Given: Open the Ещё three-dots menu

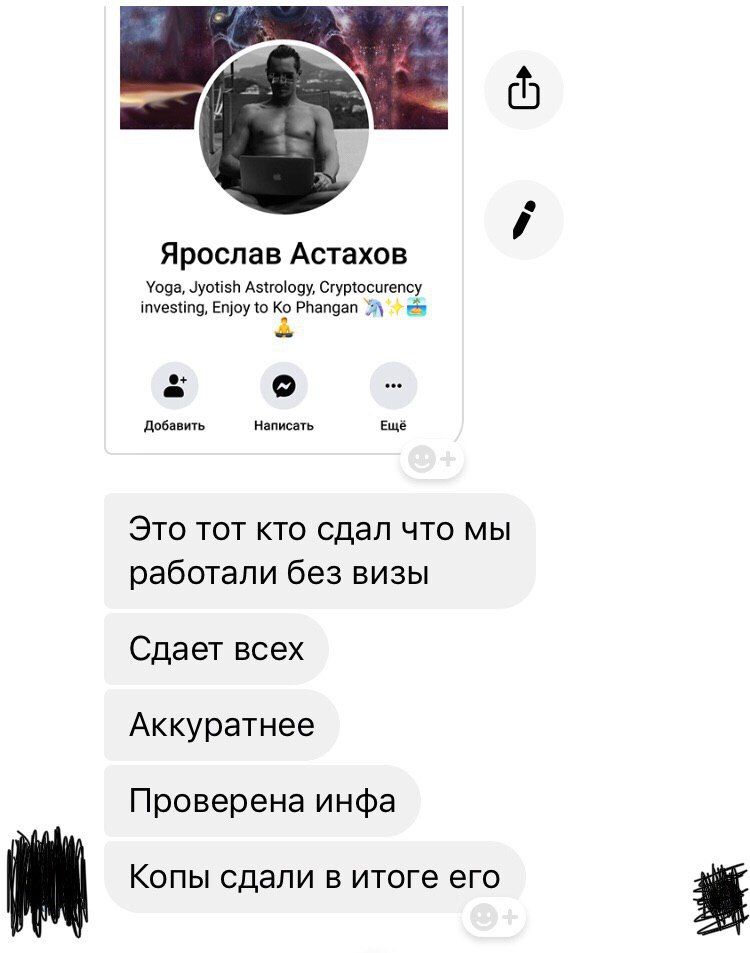Looking at the screenshot, I should pyautogui.click(x=393, y=385).
